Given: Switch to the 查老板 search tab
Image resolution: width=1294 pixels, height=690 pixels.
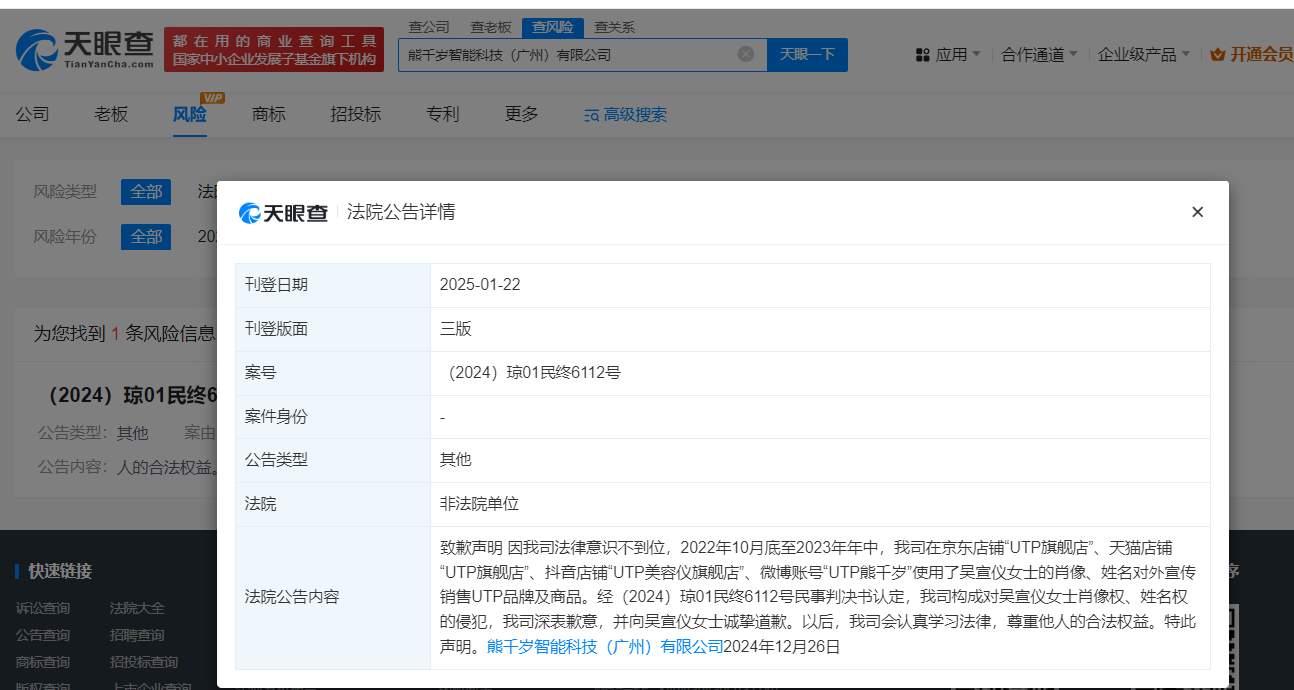Looking at the screenshot, I should [491, 27].
